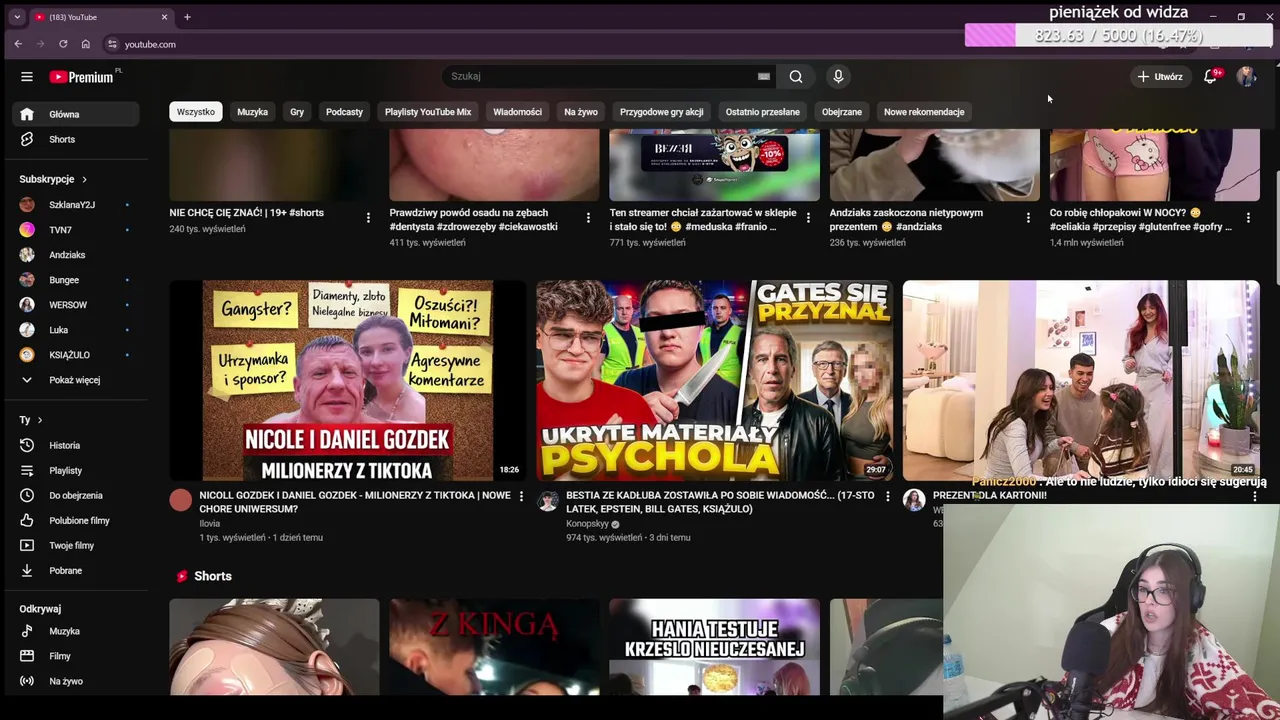Select the Muzyka filter chip

pyautogui.click(x=252, y=112)
